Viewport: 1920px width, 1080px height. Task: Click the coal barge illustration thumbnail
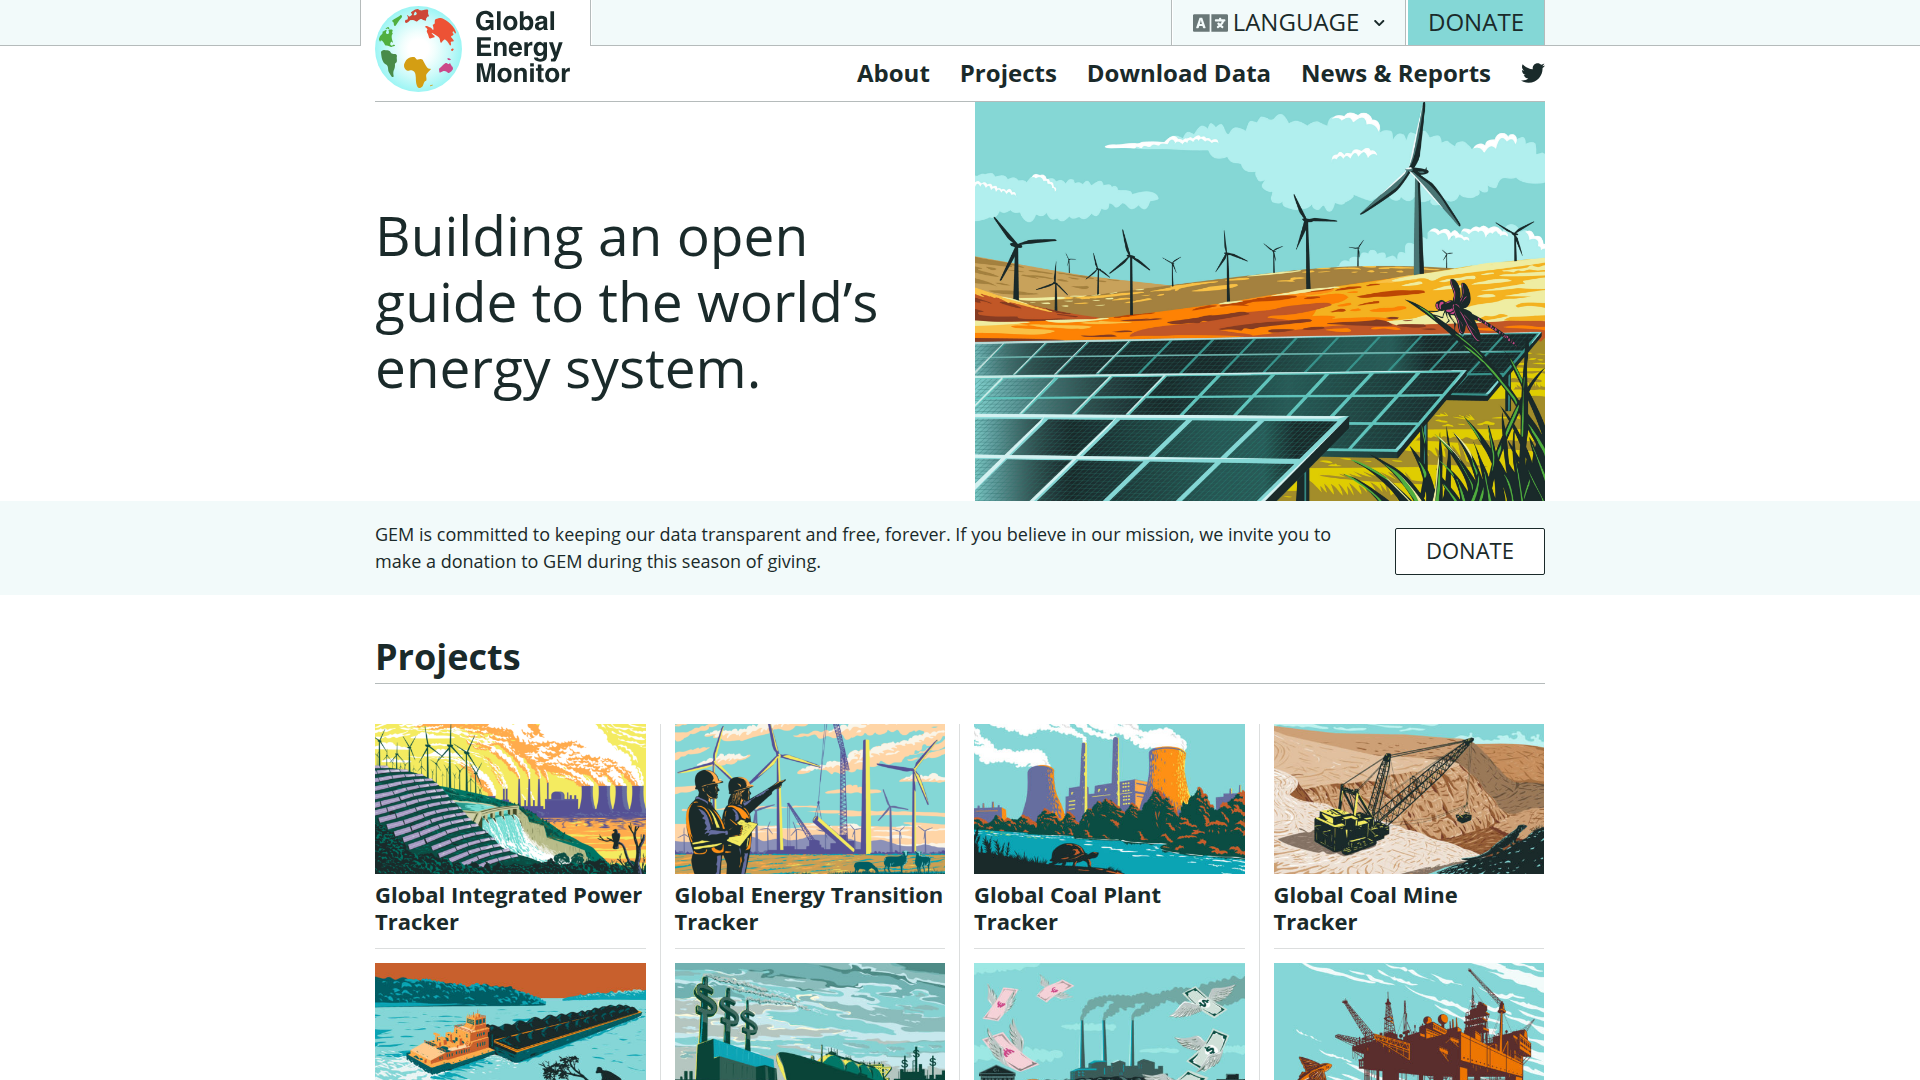point(510,1021)
